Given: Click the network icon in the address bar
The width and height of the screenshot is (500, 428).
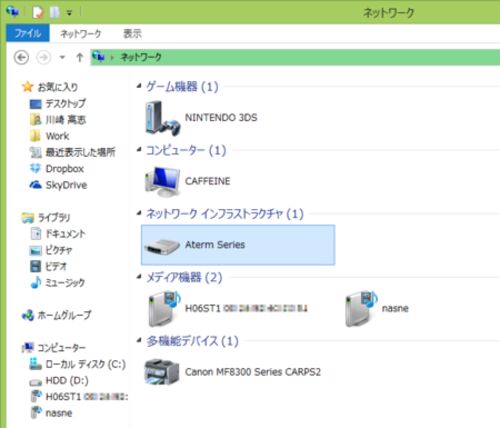Looking at the screenshot, I should pyautogui.click(x=98, y=57).
